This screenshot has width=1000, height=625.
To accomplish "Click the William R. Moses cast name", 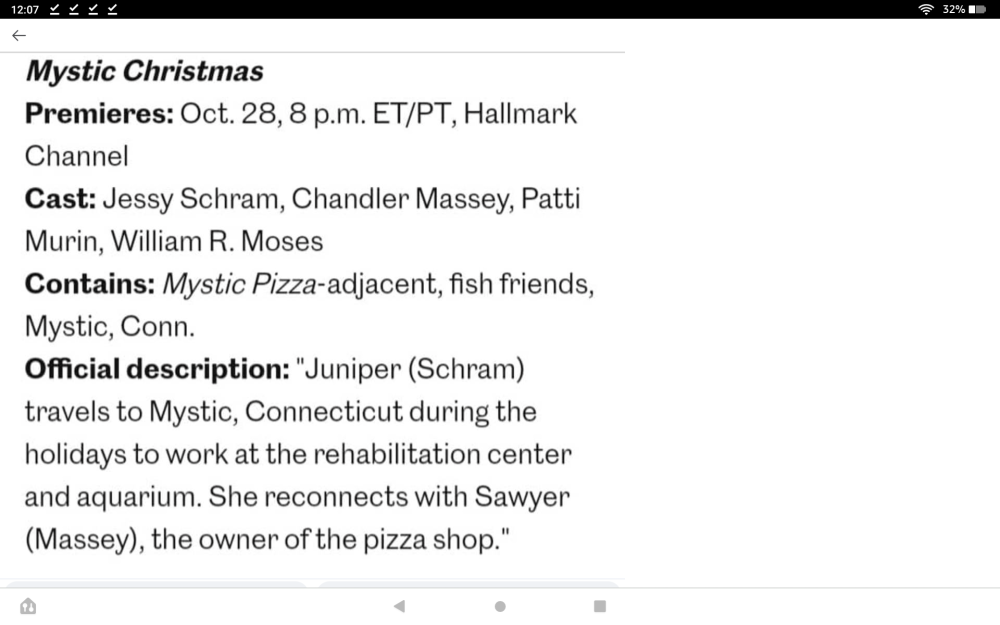I will click(x=217, y=241).
